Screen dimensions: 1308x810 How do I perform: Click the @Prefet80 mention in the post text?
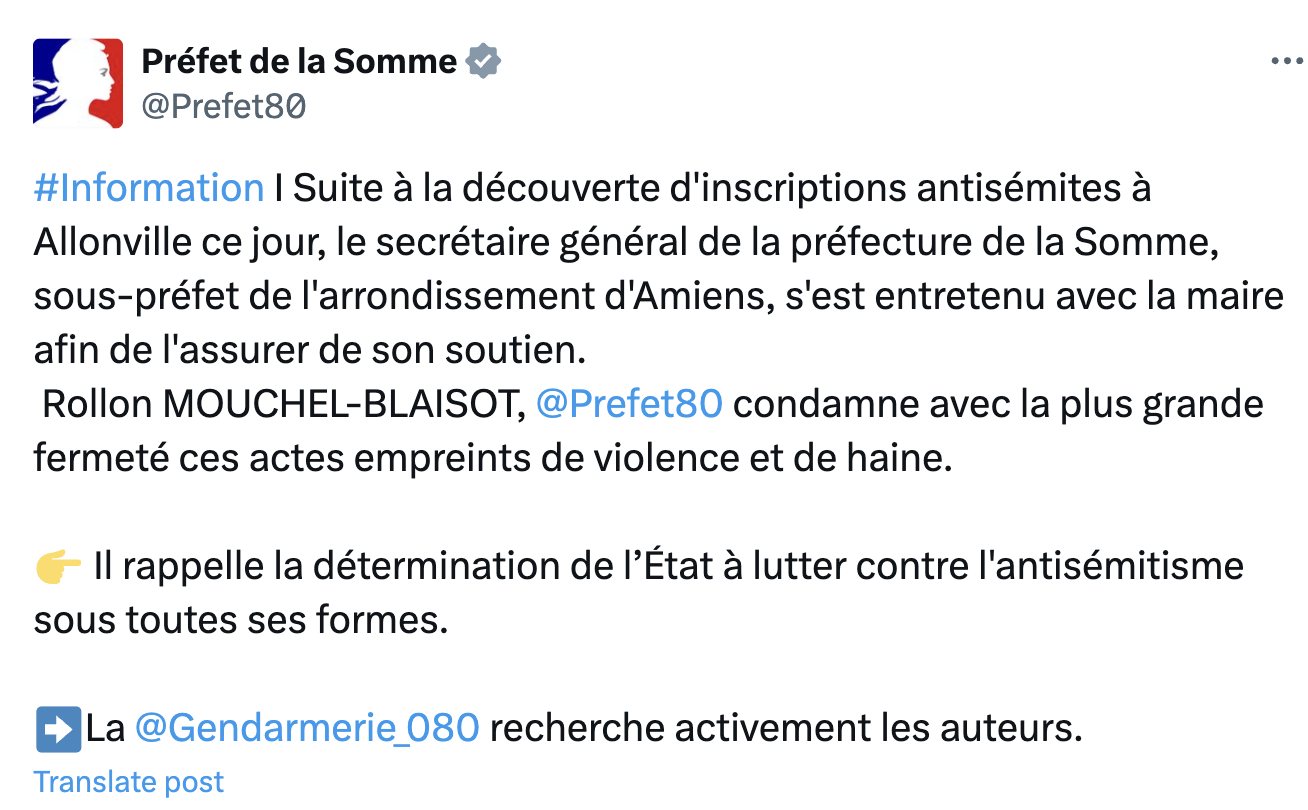point(629,404)
